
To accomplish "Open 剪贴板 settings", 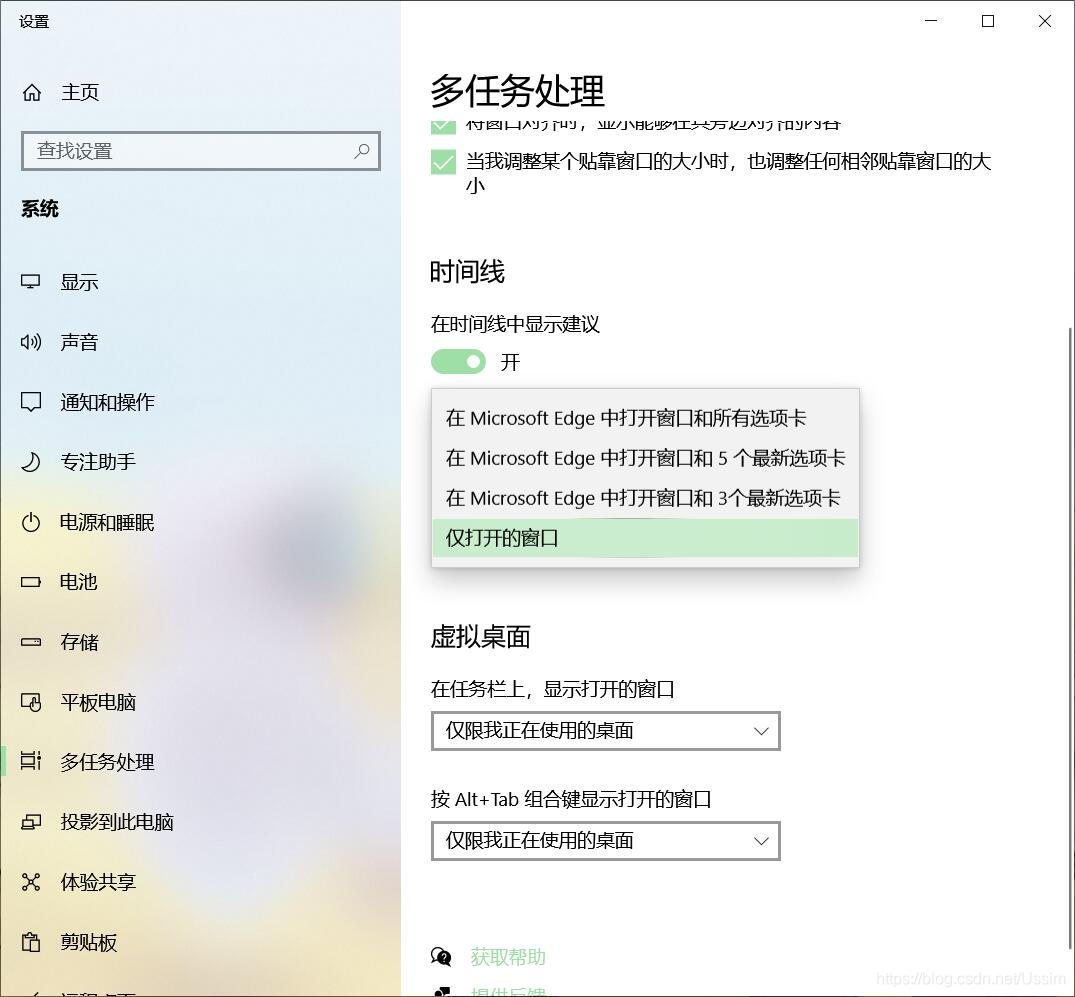I will [88, 942].
